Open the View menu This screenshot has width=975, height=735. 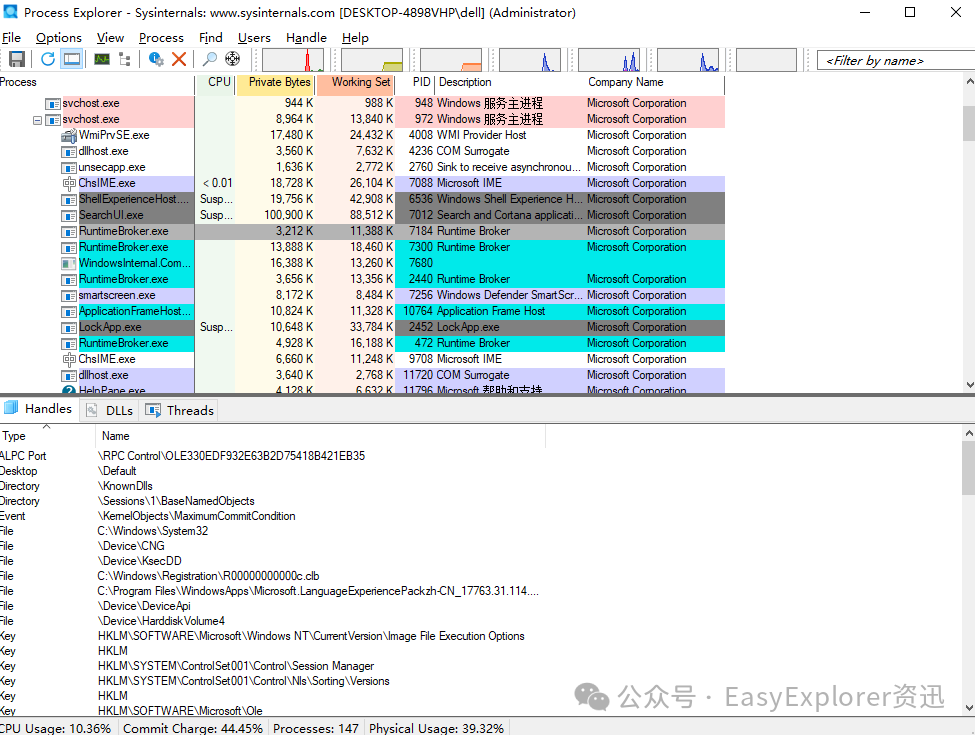(110, 38)
